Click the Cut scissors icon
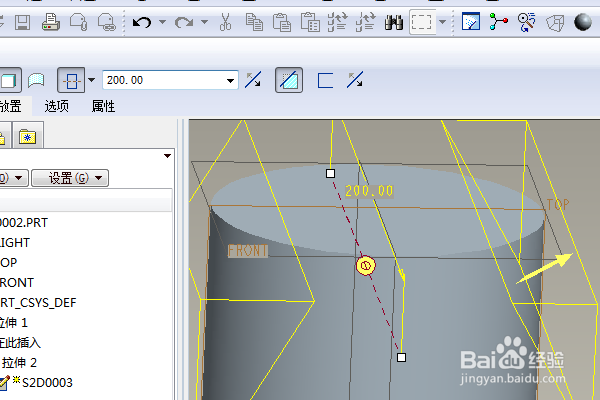This screenshot has width=600, height=400. 225,22
